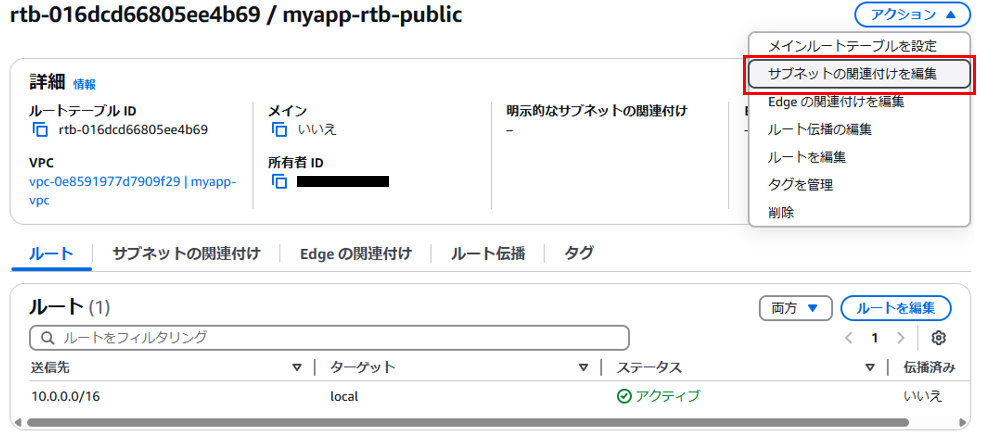Sort routes by 送信先 column
Viewport: 981px width, 435px height.
pyautogui.click(x=297, y=367)
